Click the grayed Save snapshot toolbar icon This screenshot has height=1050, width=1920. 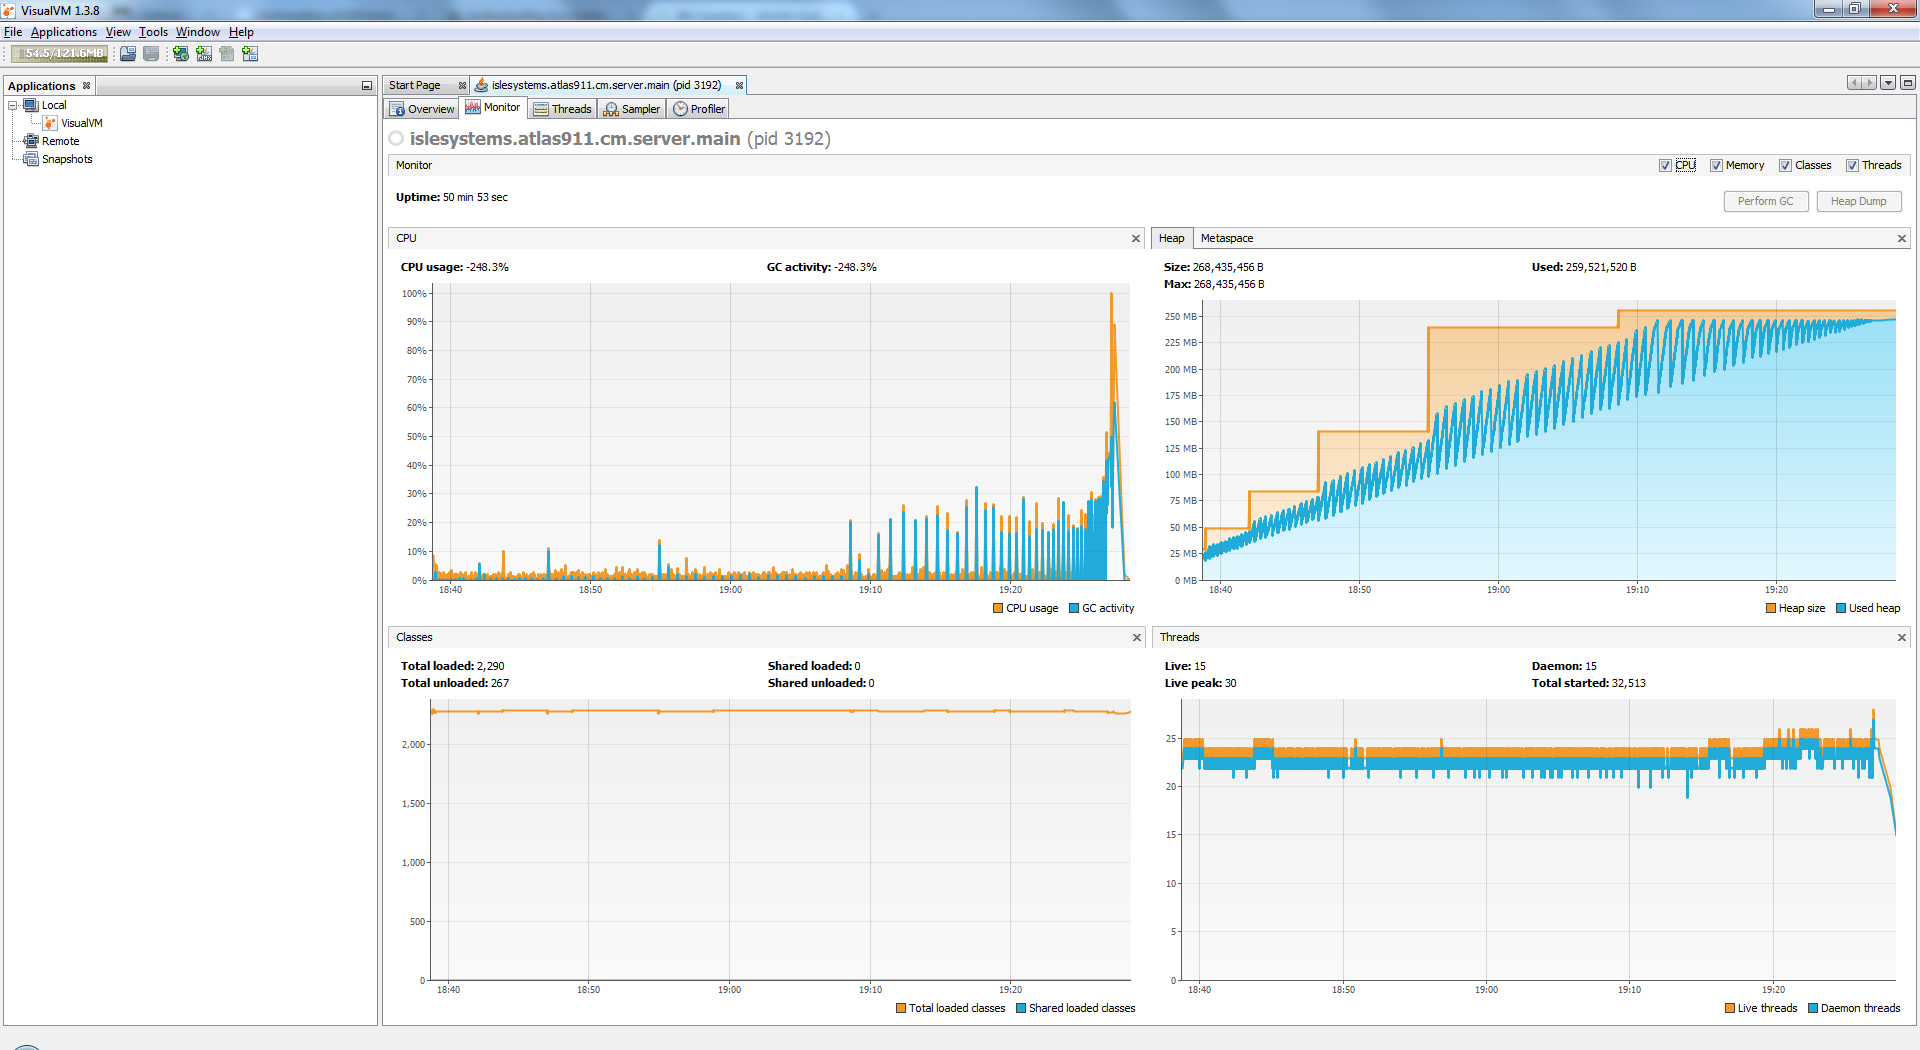151,54
